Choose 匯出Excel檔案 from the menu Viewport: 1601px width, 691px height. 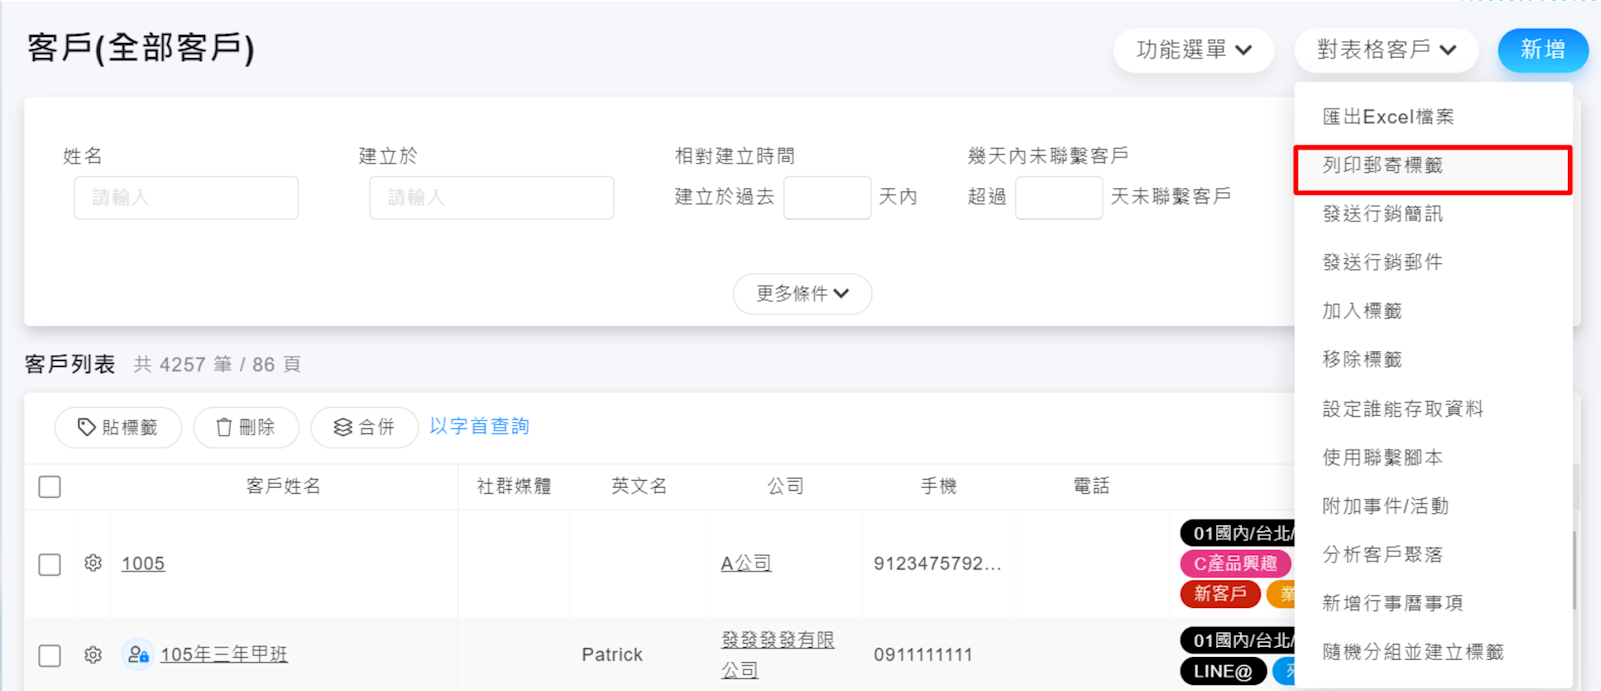[x=1388, y=117]
